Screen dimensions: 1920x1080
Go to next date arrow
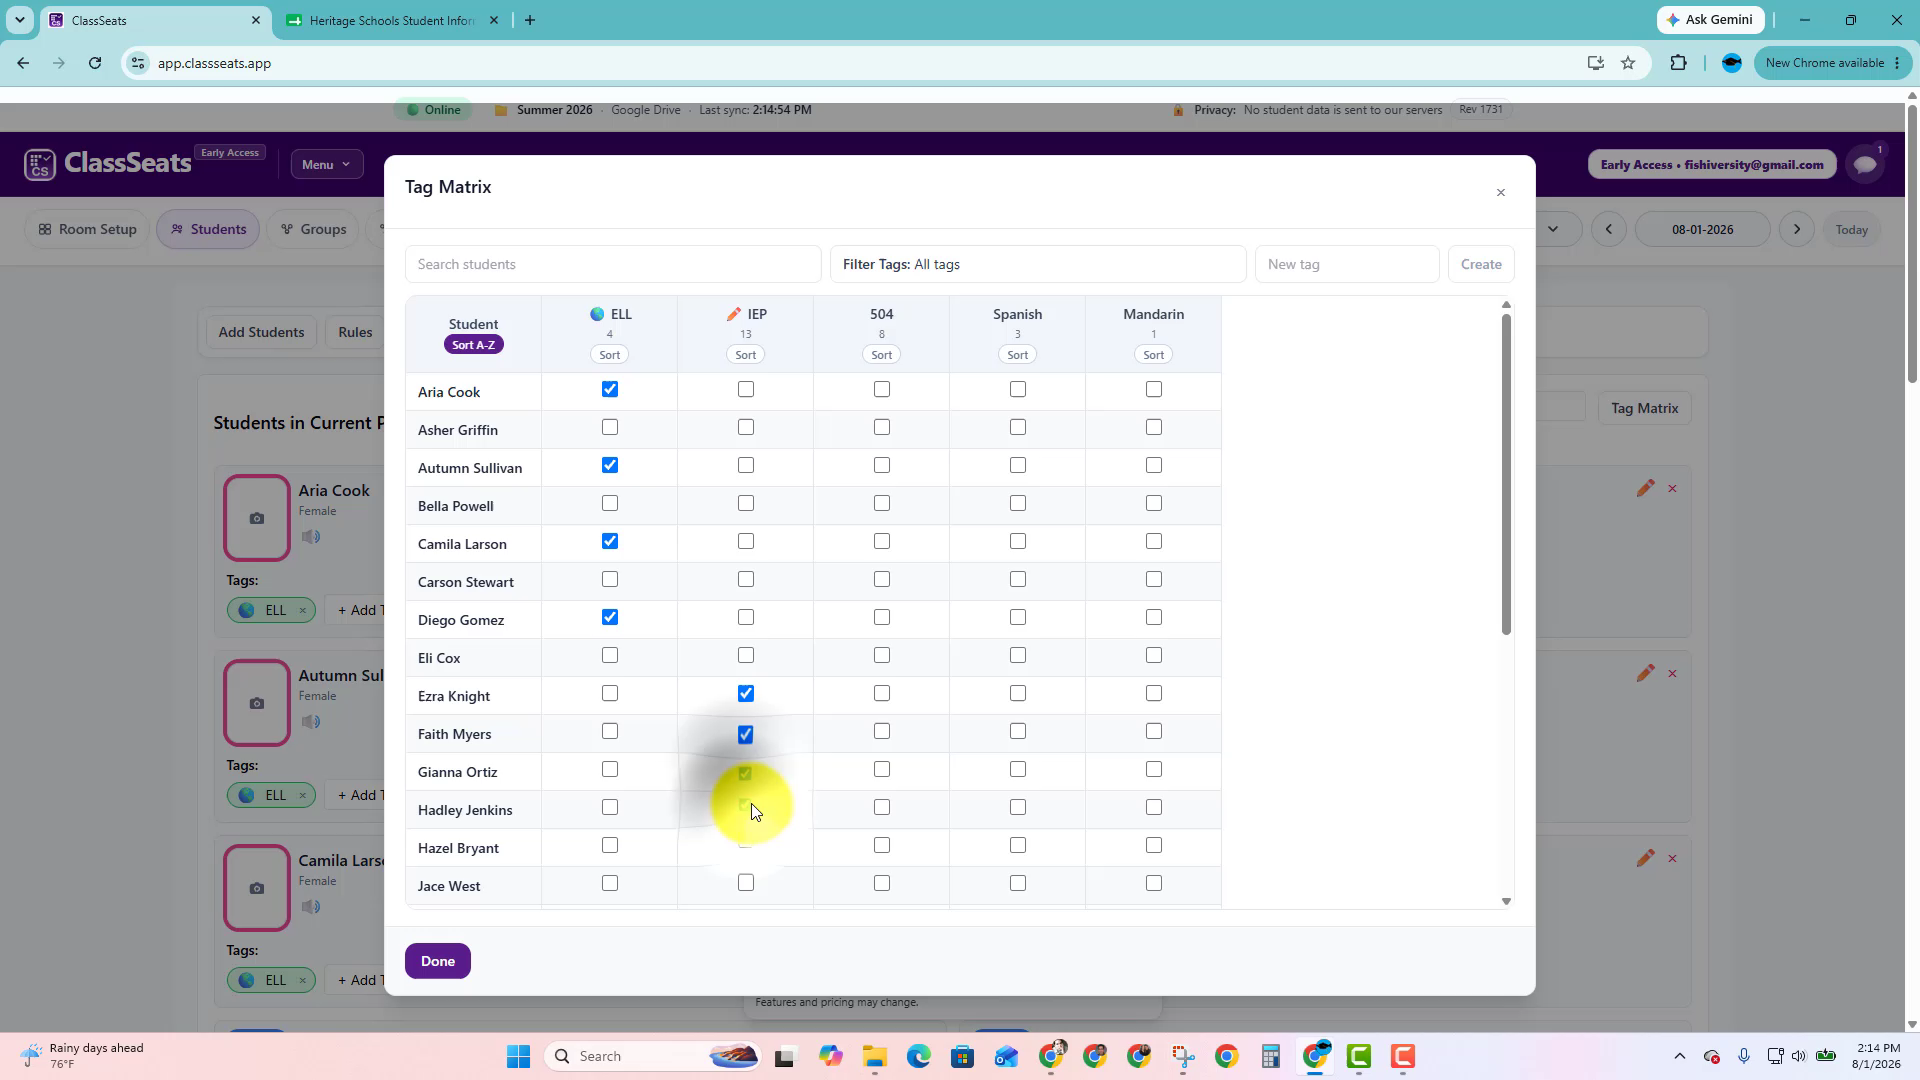click(x=1796, y=229)
